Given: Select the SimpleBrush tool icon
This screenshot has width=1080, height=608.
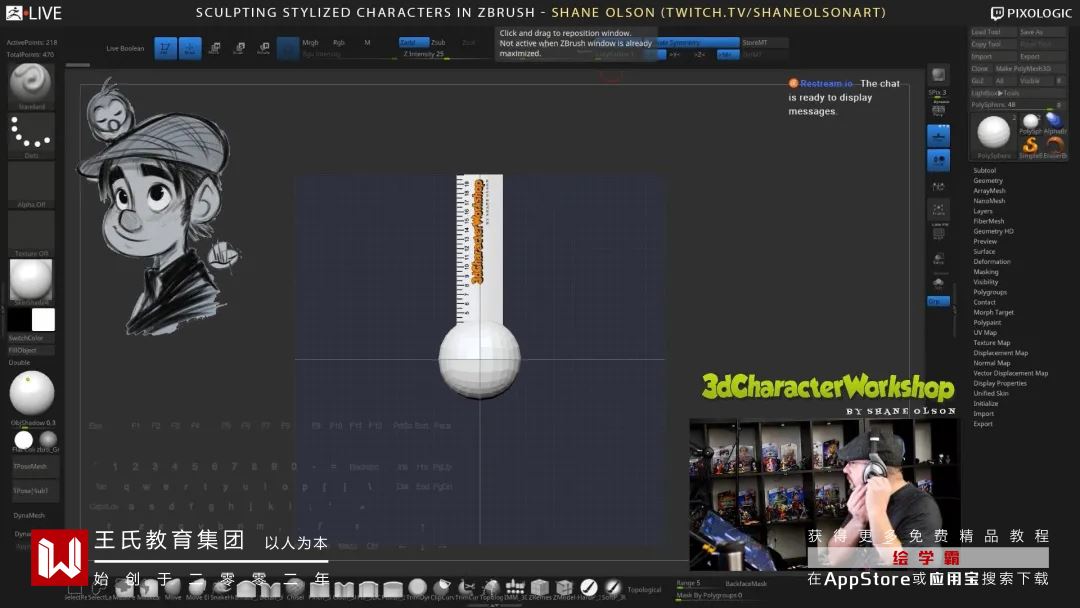Looking at the screenshot, I should 1030,147.
